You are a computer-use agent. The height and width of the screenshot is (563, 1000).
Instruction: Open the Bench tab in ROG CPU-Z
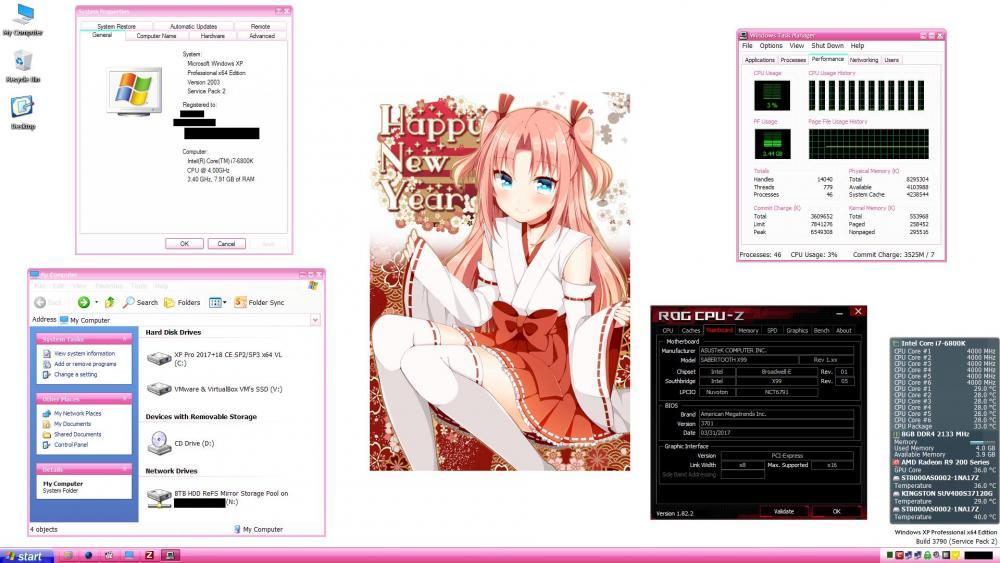tap(821, 330)
